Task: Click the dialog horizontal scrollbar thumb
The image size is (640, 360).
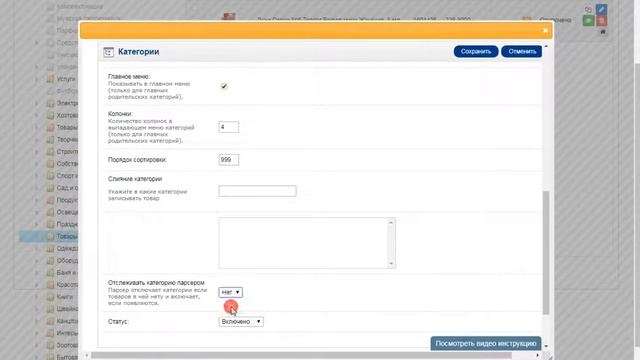Action: (301, 356)
